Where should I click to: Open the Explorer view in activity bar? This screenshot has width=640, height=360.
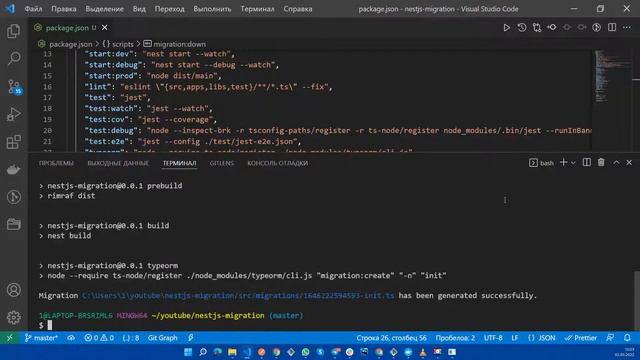pyautogui.click(x=13, y=31)
